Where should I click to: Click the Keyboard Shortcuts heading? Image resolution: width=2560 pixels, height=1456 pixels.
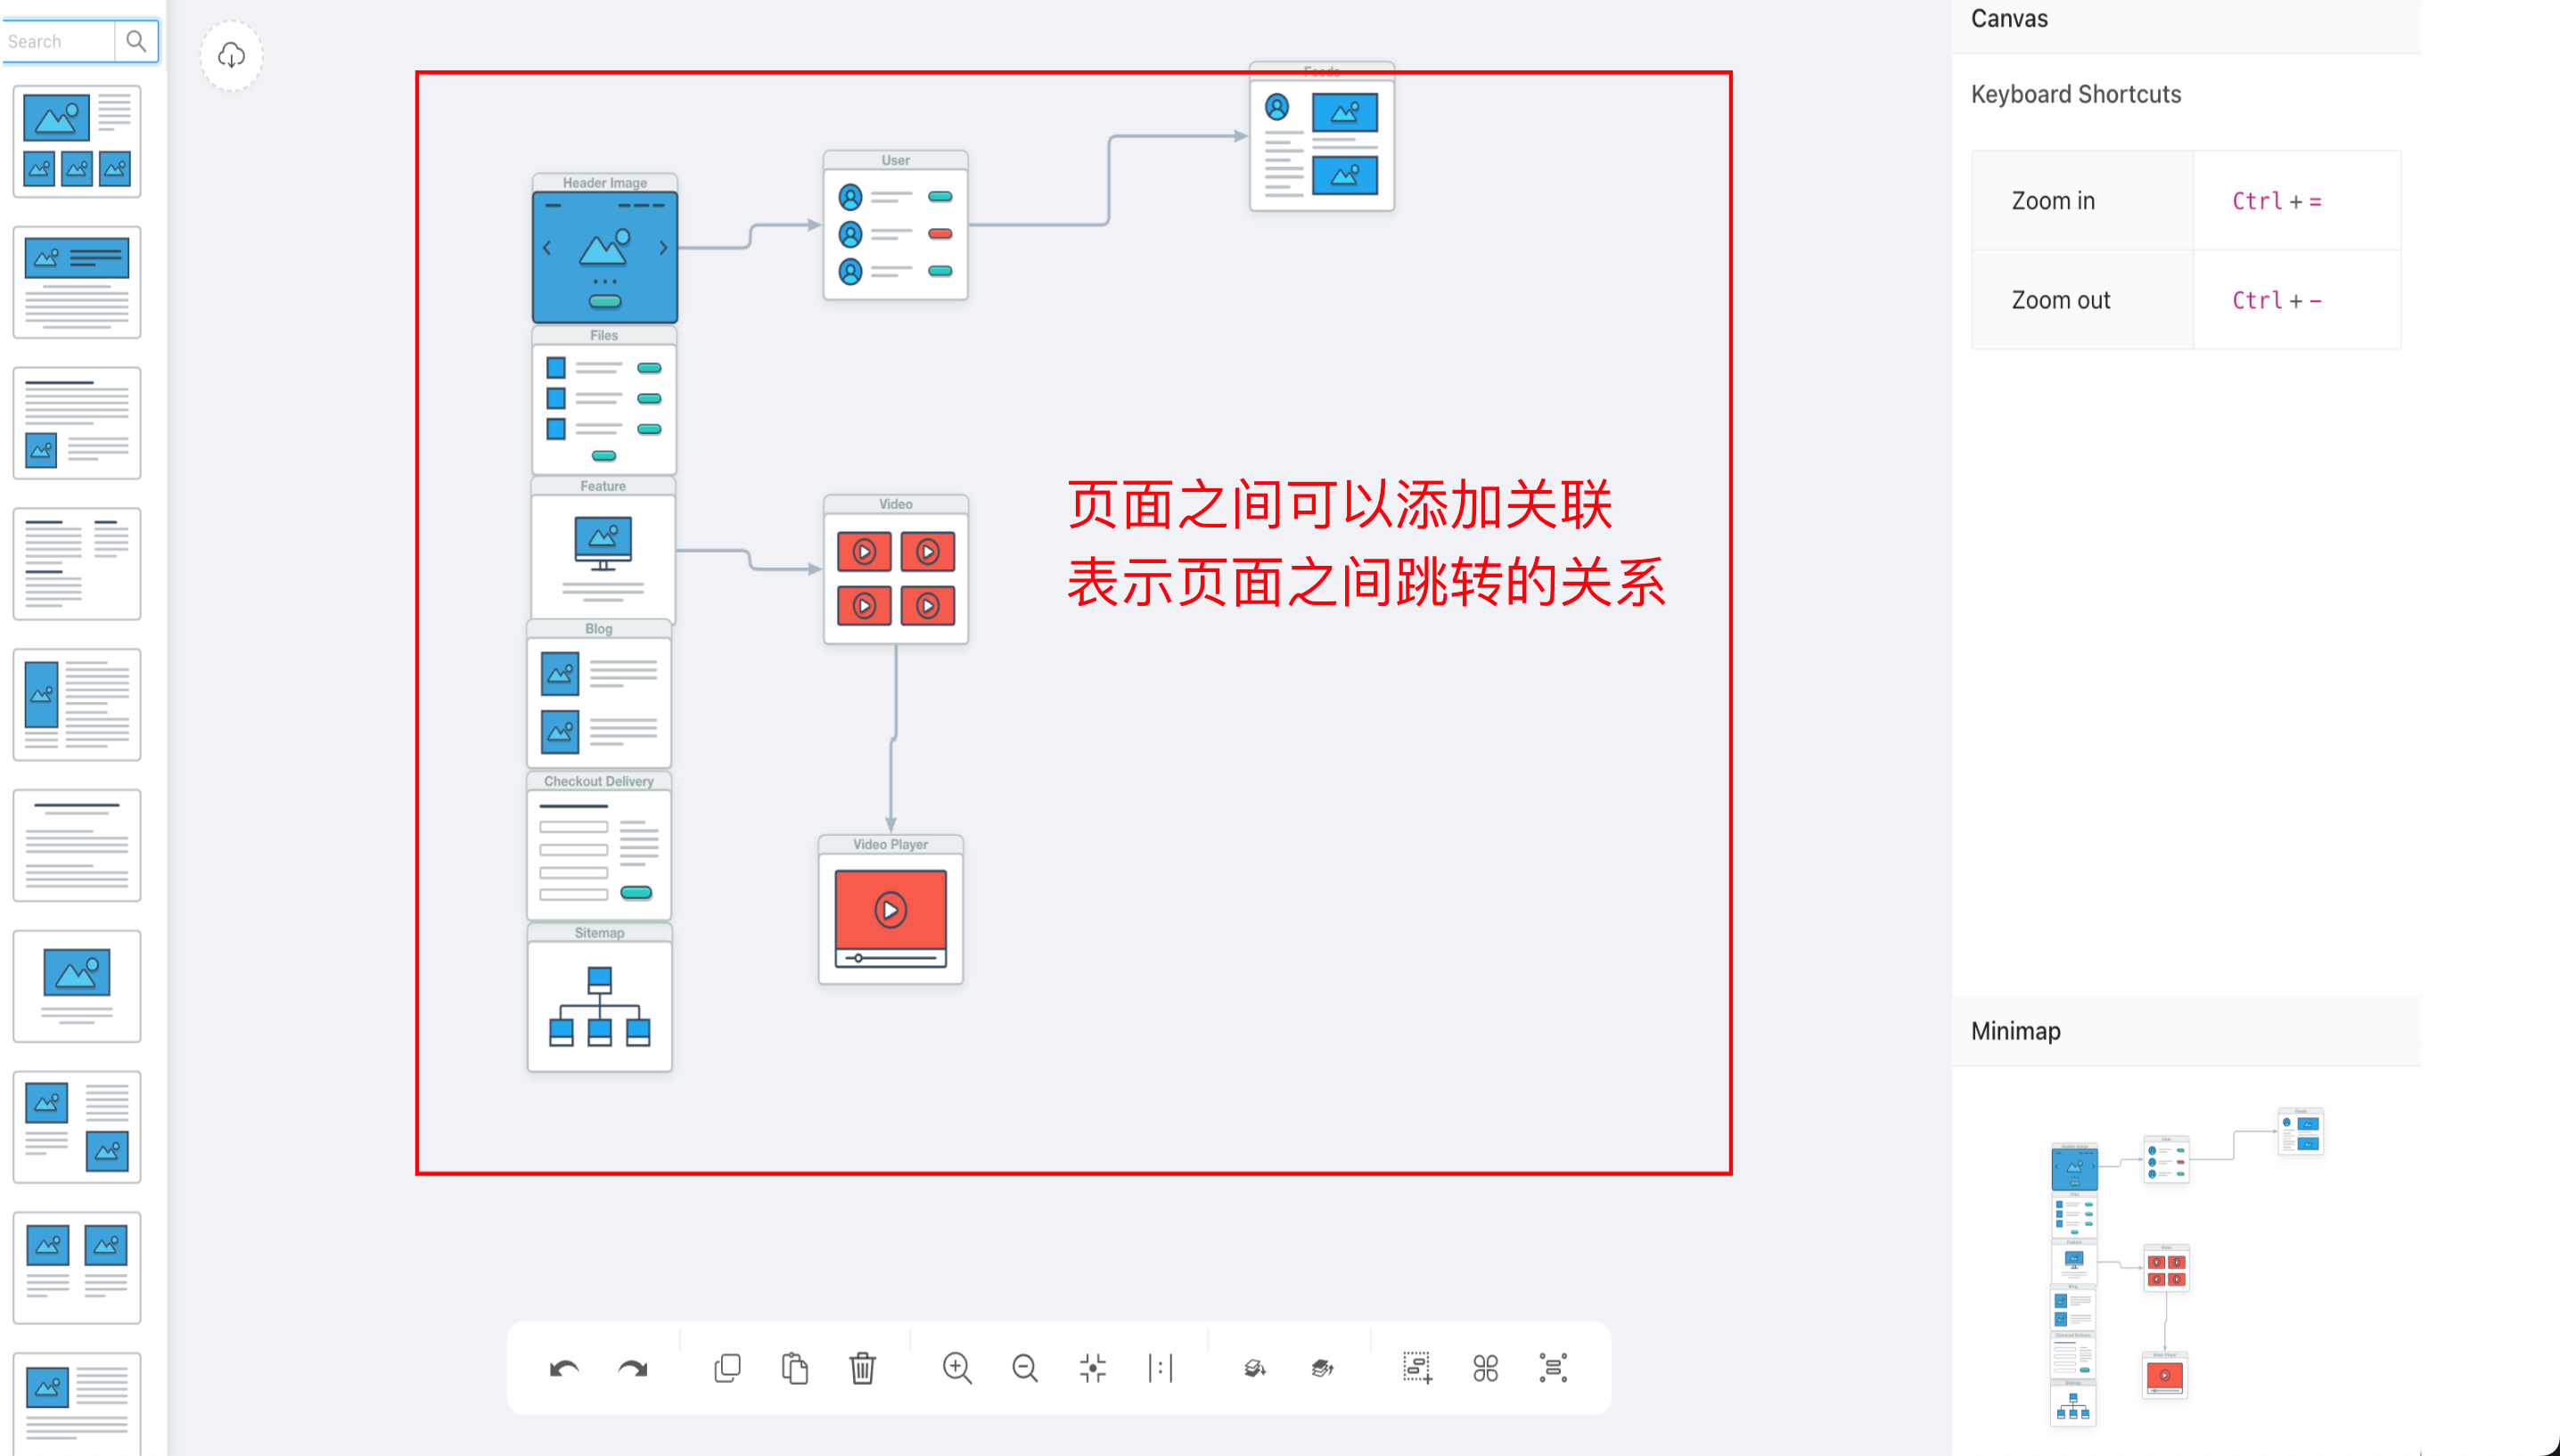[x=2076, y=94]
